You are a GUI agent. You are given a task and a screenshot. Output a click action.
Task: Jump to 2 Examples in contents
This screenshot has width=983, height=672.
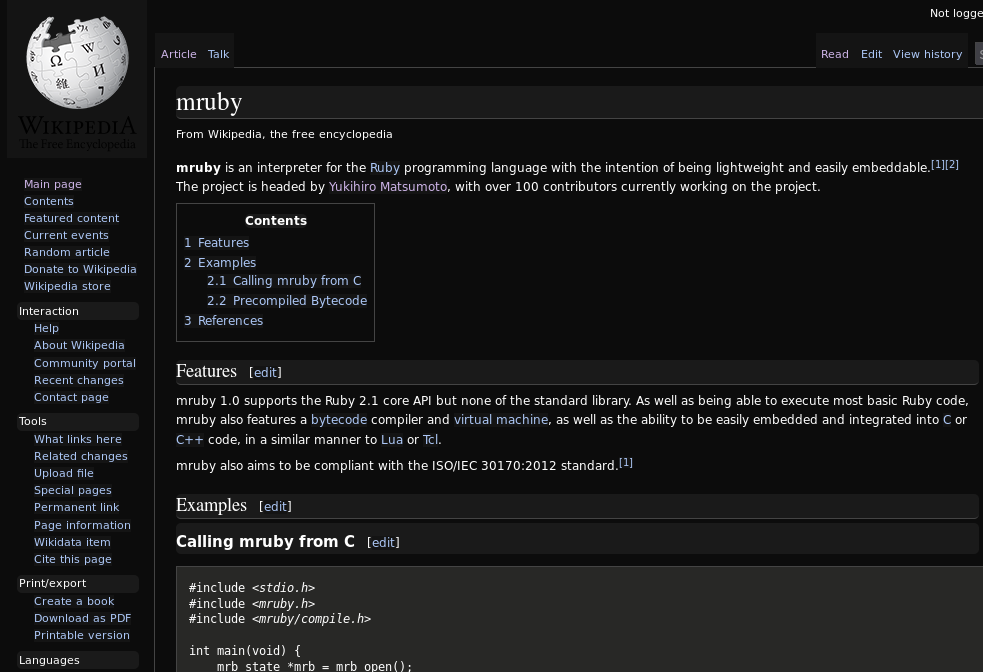point(220,263)
